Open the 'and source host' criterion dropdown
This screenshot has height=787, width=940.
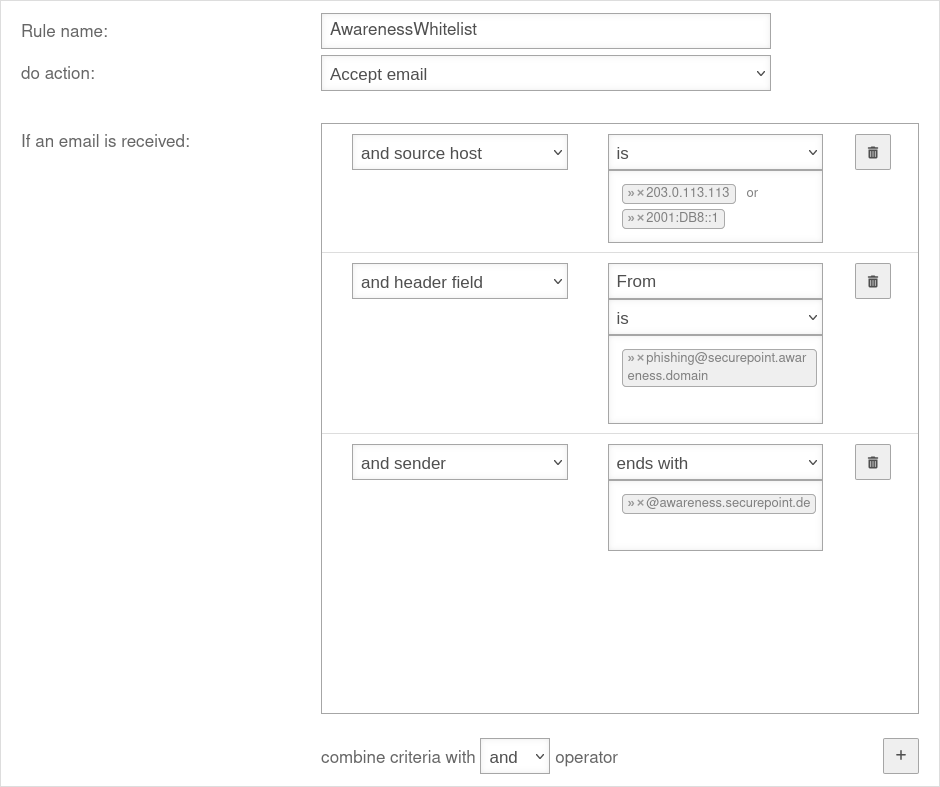click(459, 152)
